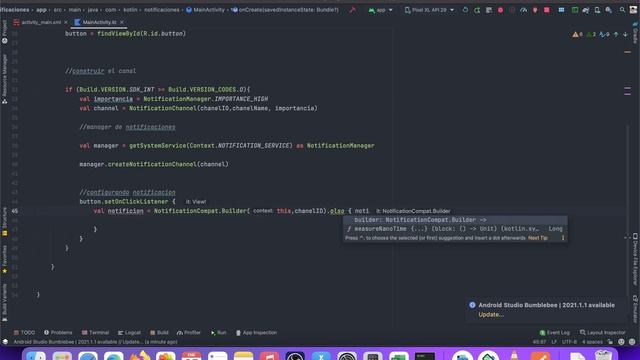
Task: Click the Sync Project with Gradle elephant icon
Action: (586, 10)
